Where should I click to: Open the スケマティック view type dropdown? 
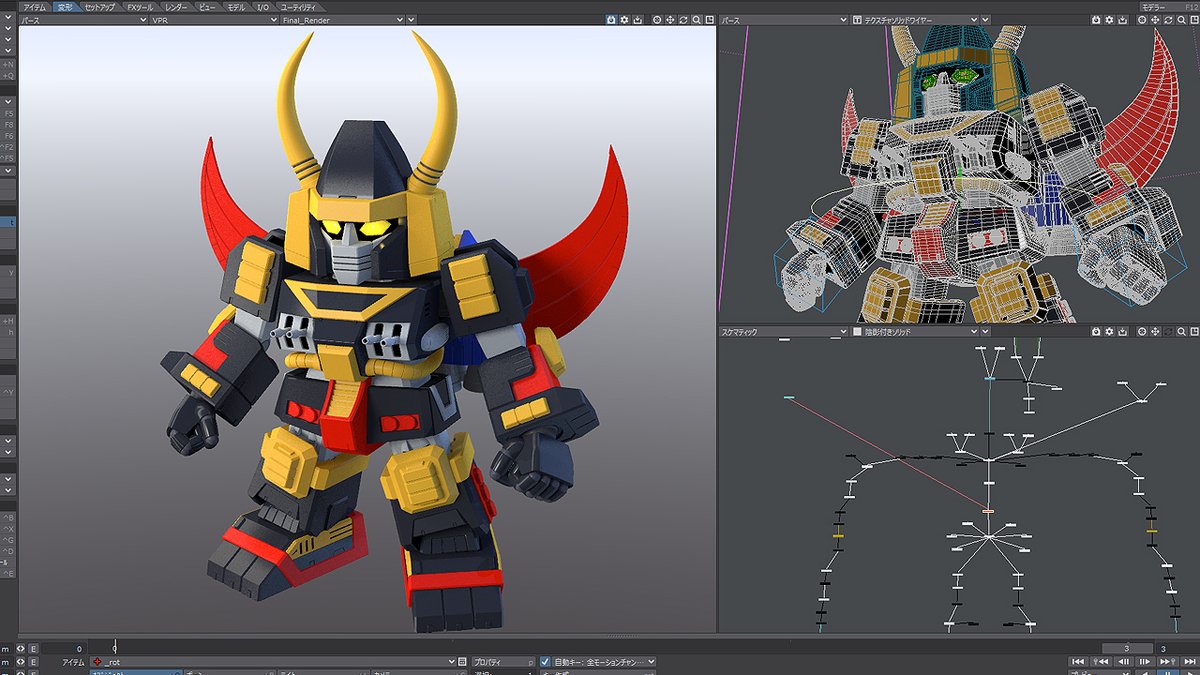783,331
